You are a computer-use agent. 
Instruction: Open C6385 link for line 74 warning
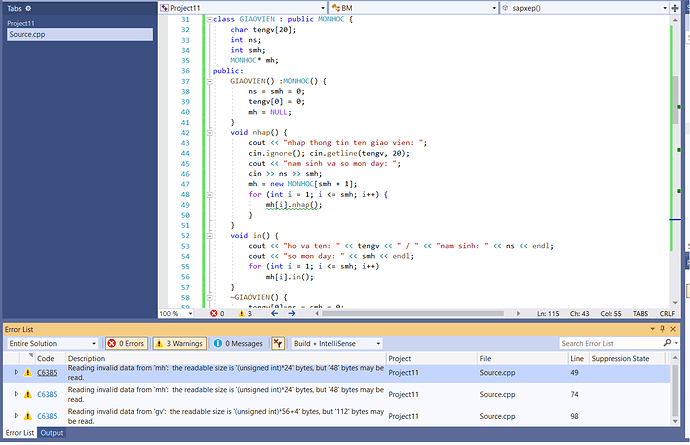47,394
